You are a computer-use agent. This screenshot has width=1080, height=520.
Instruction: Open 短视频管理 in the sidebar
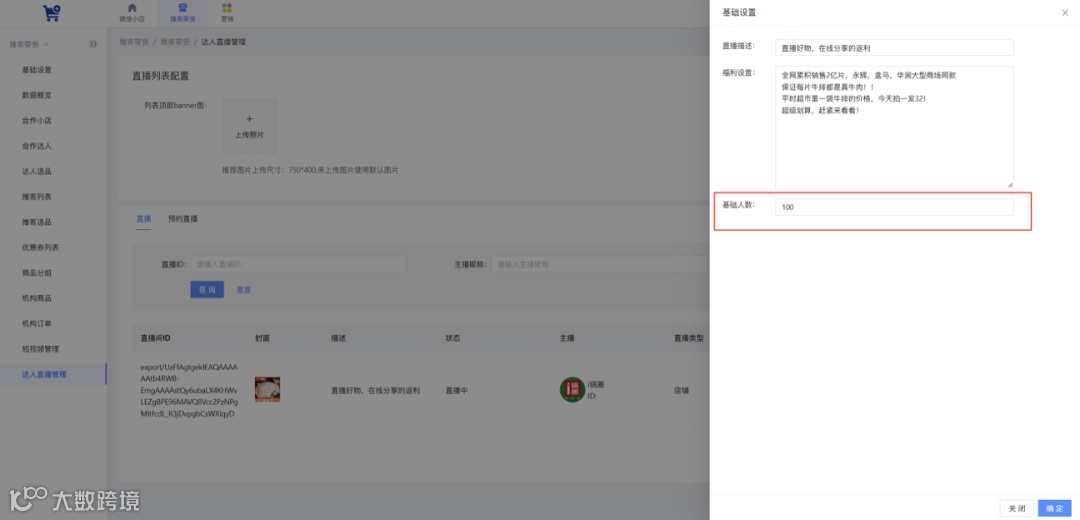point(39,349)
